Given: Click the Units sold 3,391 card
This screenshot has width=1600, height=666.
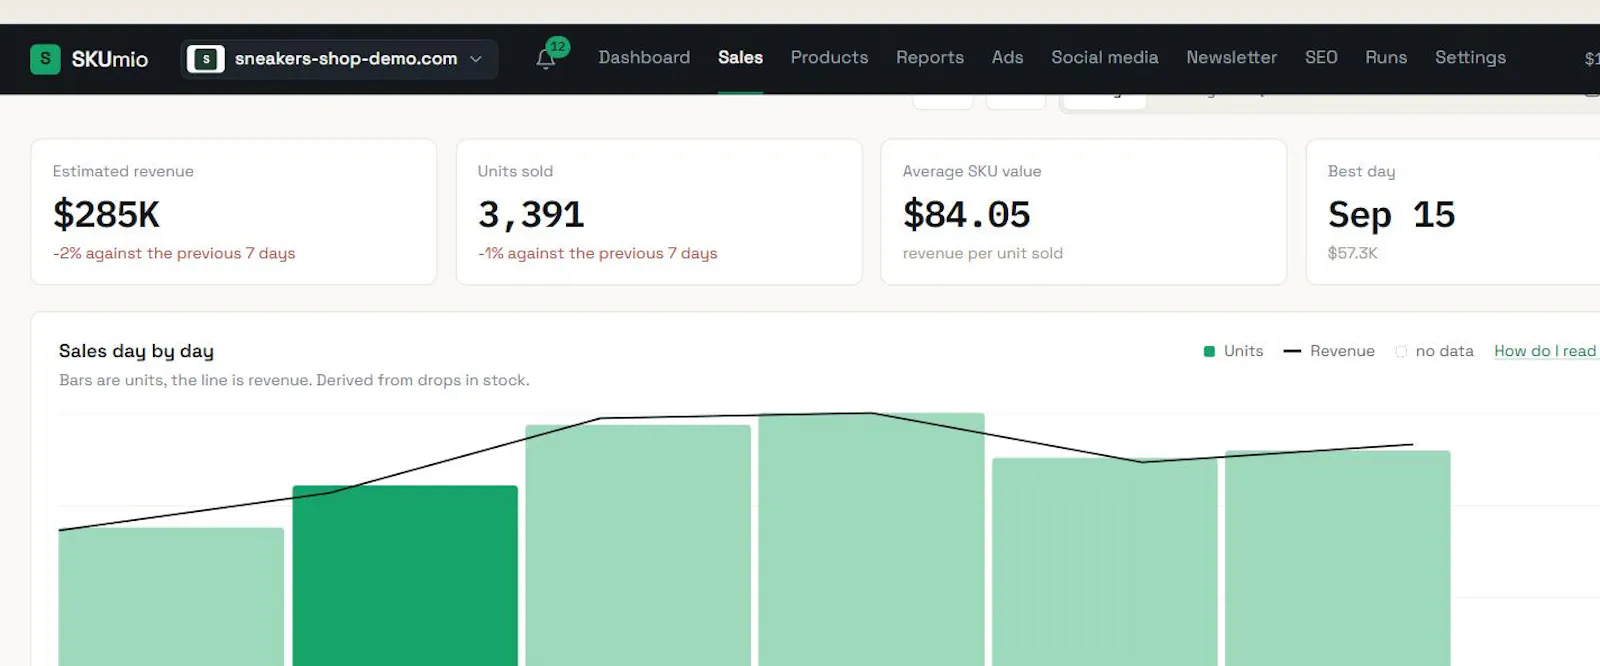Looking at the screenshot, I should [x=659, y=212].
